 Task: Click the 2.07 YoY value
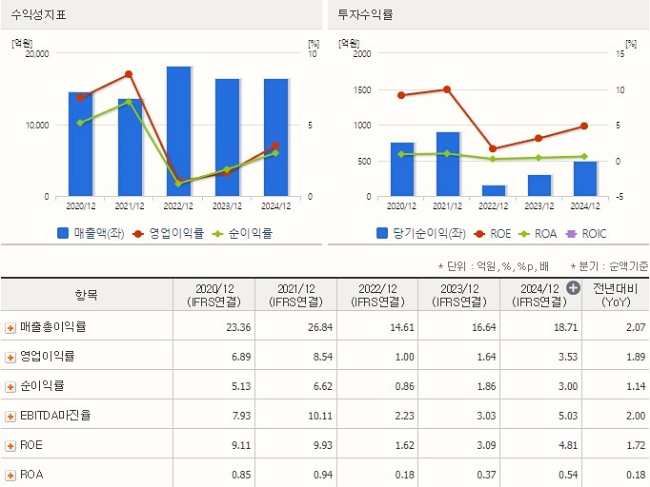(x=636, y=327)
